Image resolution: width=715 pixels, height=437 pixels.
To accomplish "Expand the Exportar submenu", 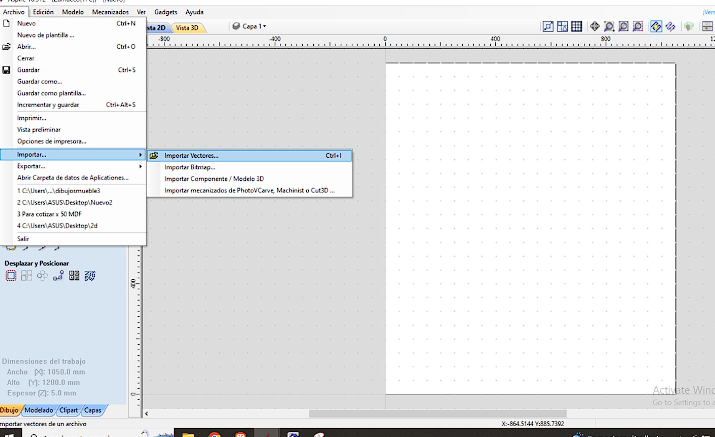I will (73, 166).
